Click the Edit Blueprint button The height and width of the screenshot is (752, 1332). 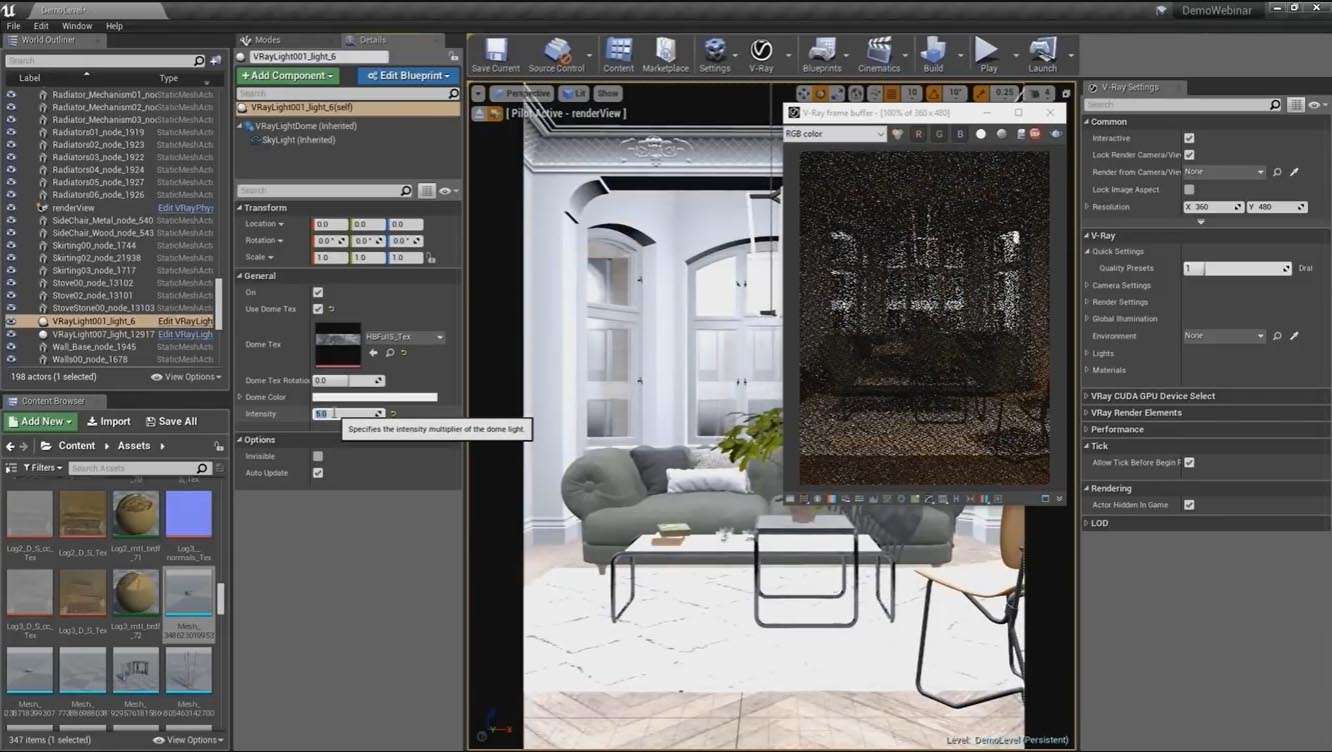click(408, 76)
